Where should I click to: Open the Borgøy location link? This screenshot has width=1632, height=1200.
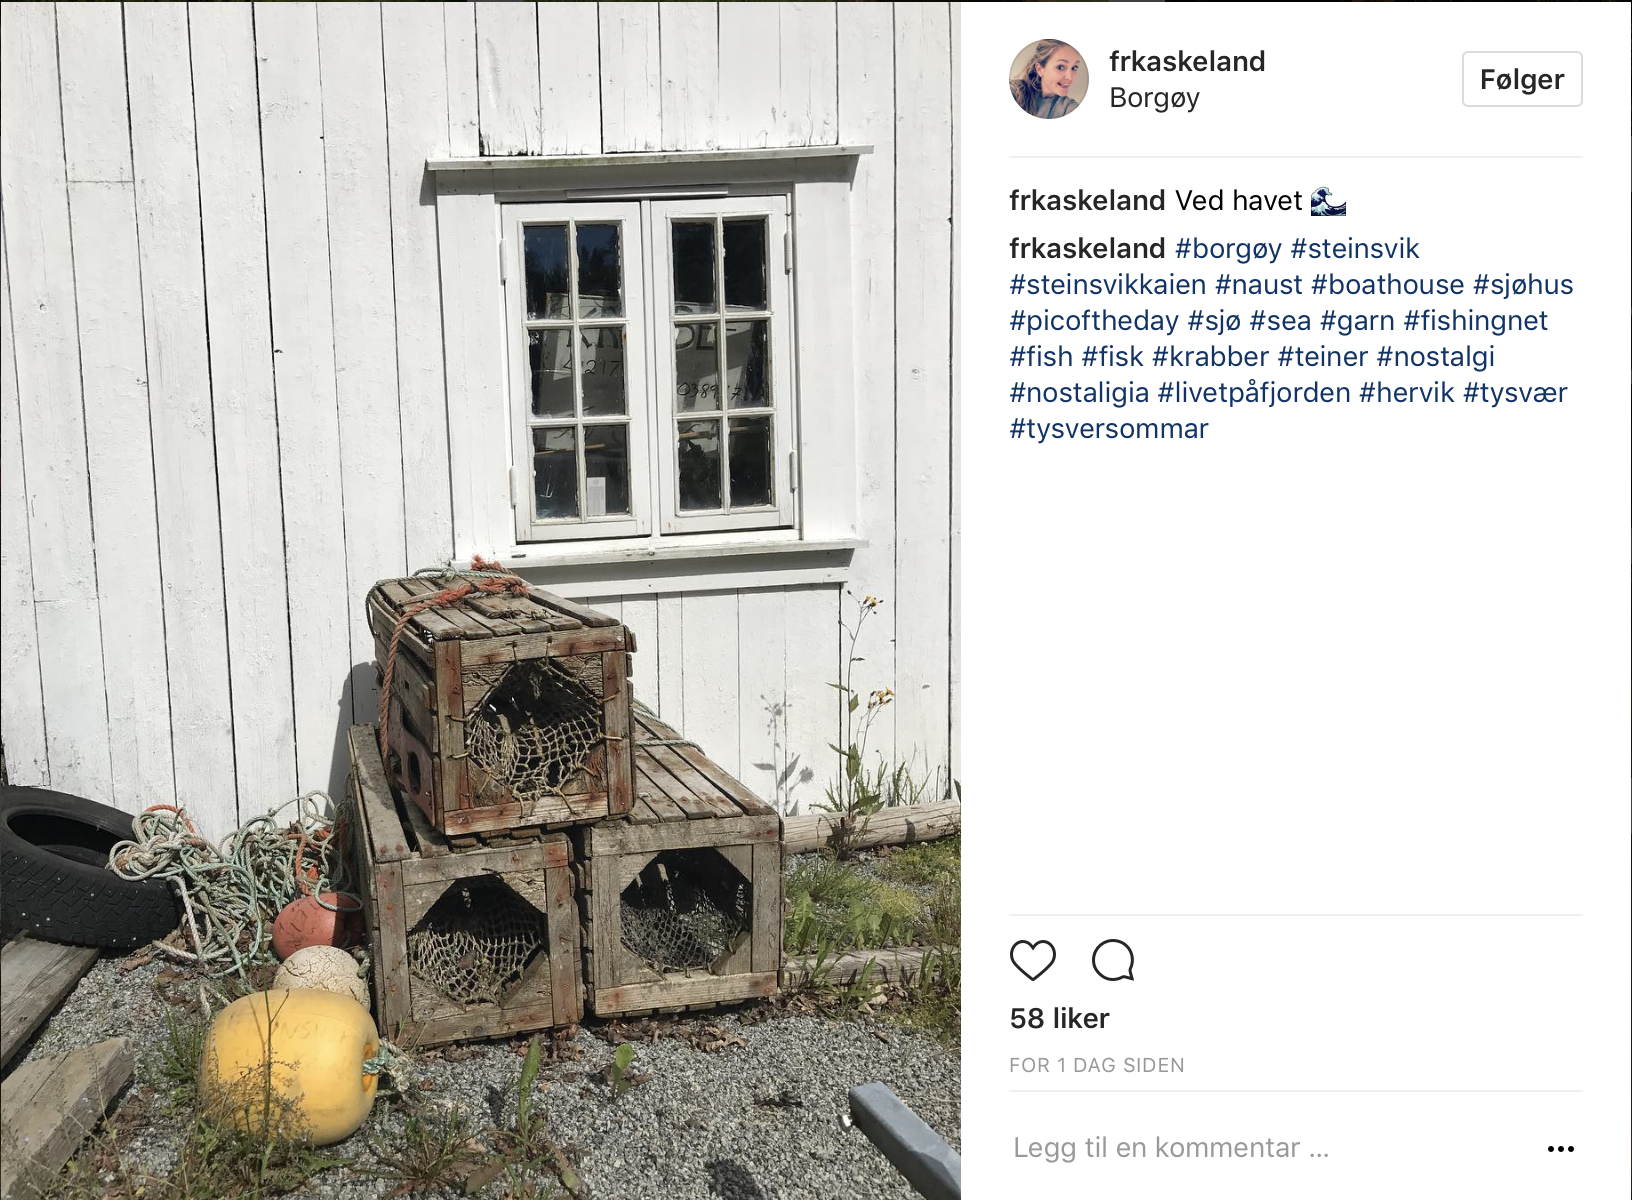1154,98
